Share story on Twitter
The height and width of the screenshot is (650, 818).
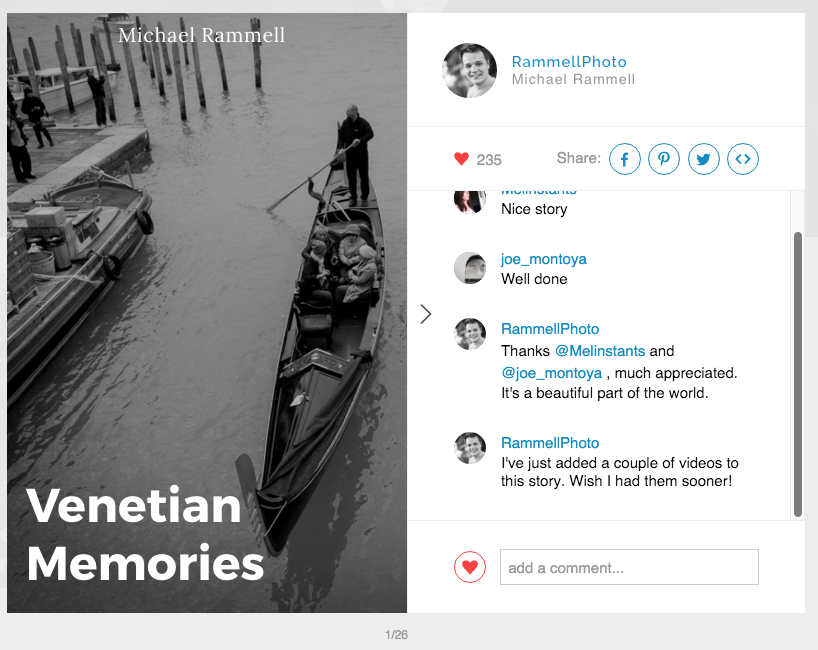(703, 159)
